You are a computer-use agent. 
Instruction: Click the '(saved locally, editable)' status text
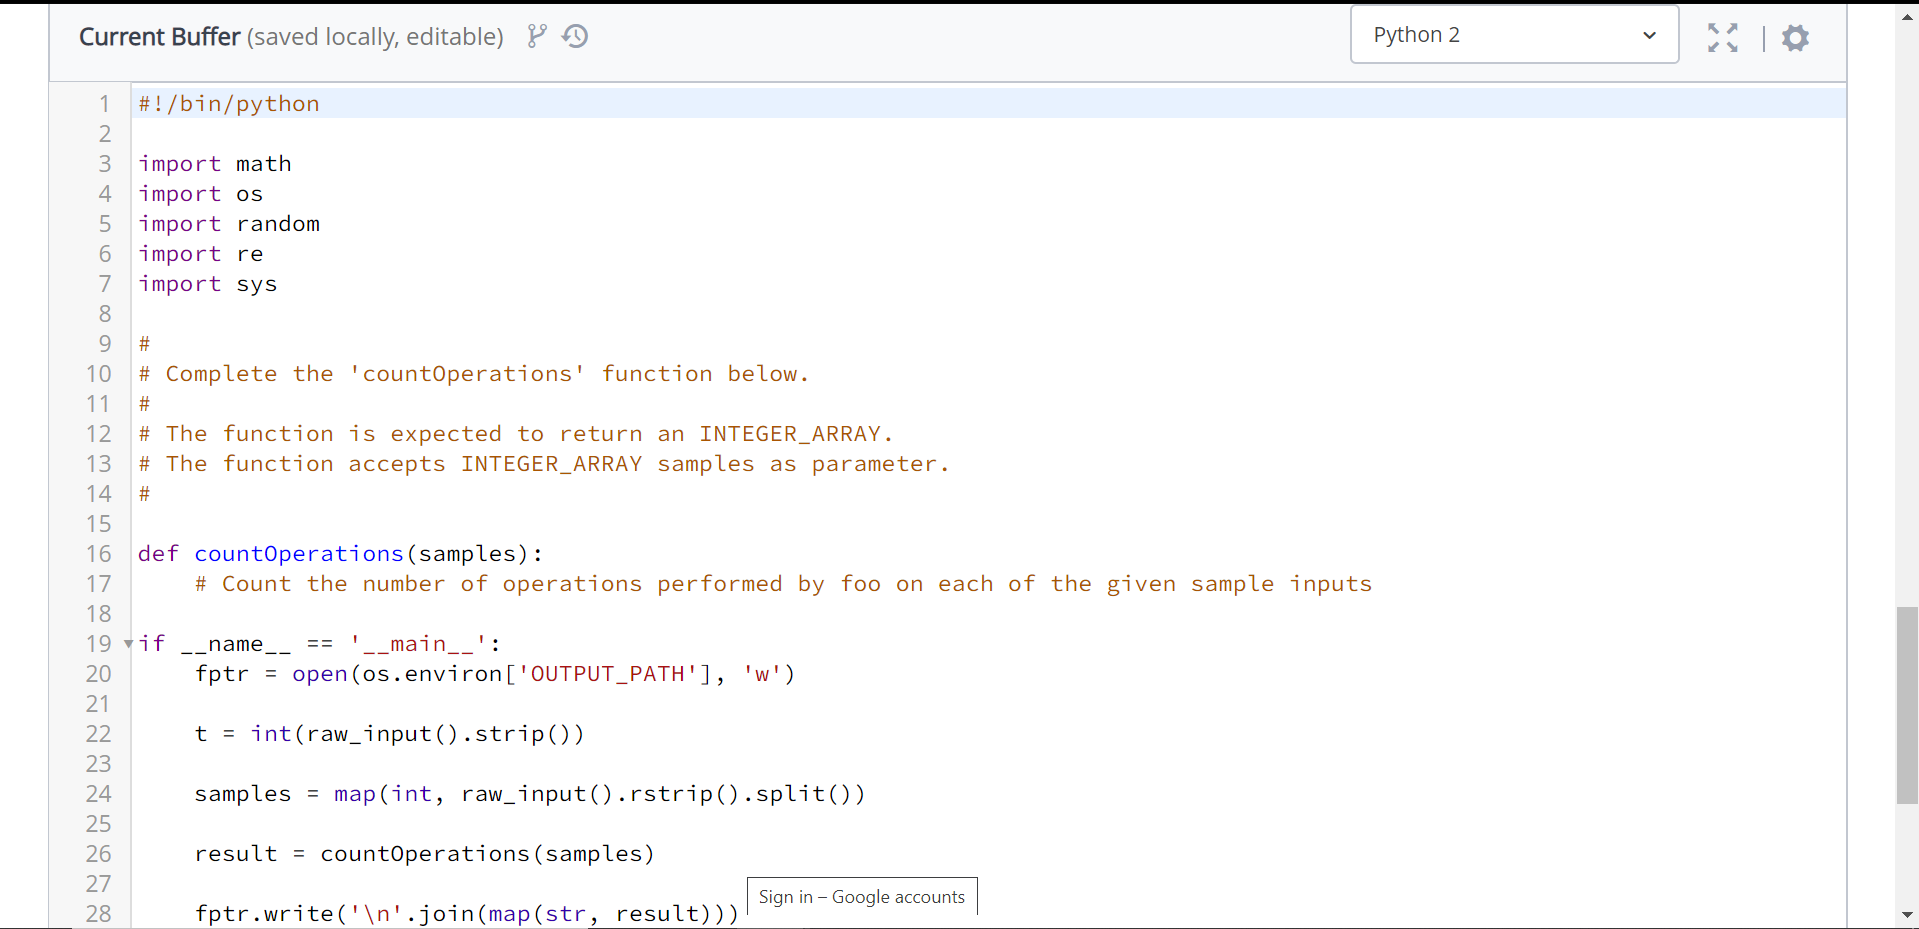[x=375, y=37]
